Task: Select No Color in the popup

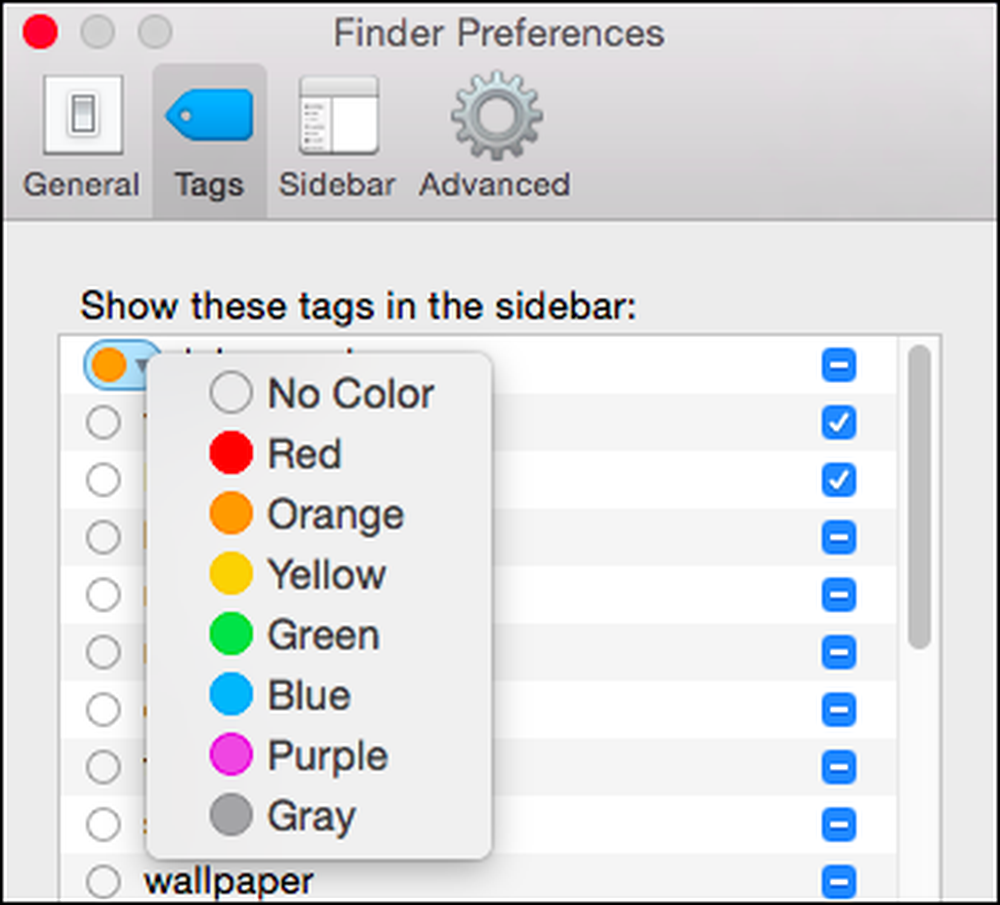Action: point(319,393)
